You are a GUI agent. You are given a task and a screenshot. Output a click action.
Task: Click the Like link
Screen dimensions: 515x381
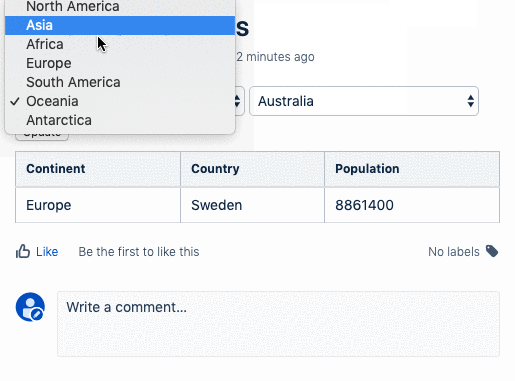47,252
